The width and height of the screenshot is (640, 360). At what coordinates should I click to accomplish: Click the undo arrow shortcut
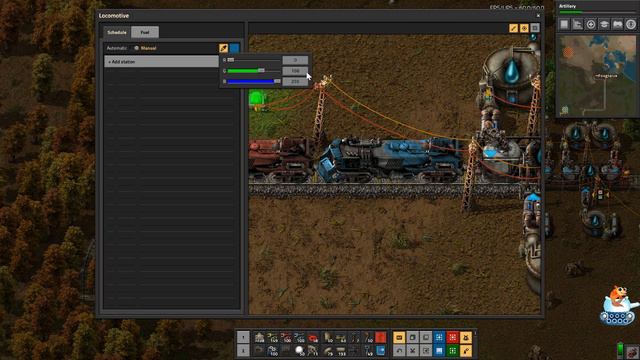(x=399, y=351)
